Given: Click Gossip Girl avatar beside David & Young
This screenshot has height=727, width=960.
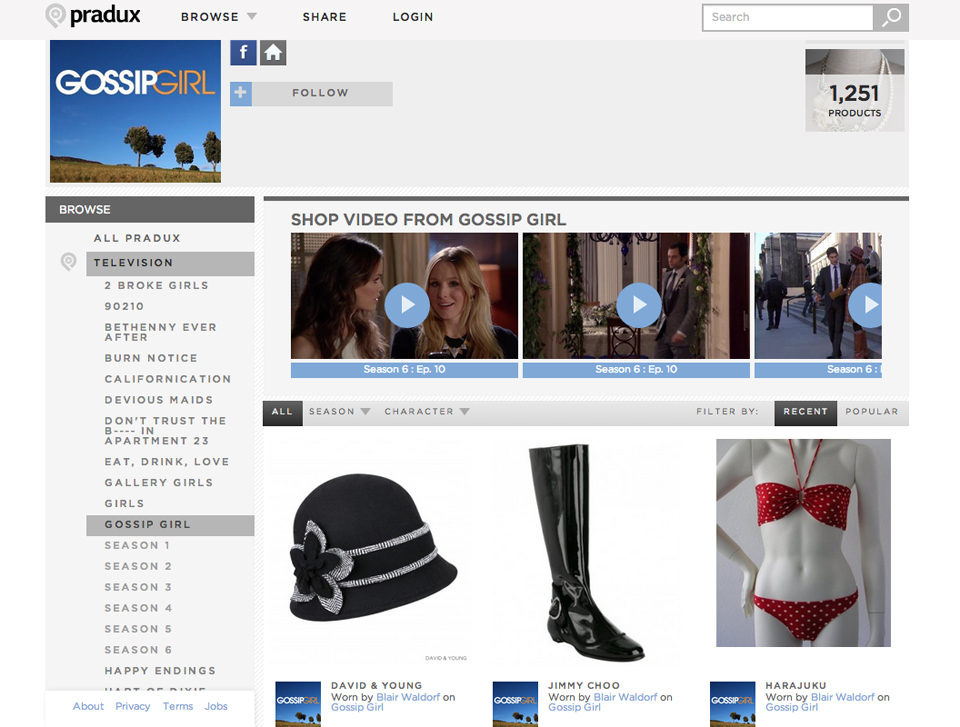Looking at the screenshot, I should point(298,704).
